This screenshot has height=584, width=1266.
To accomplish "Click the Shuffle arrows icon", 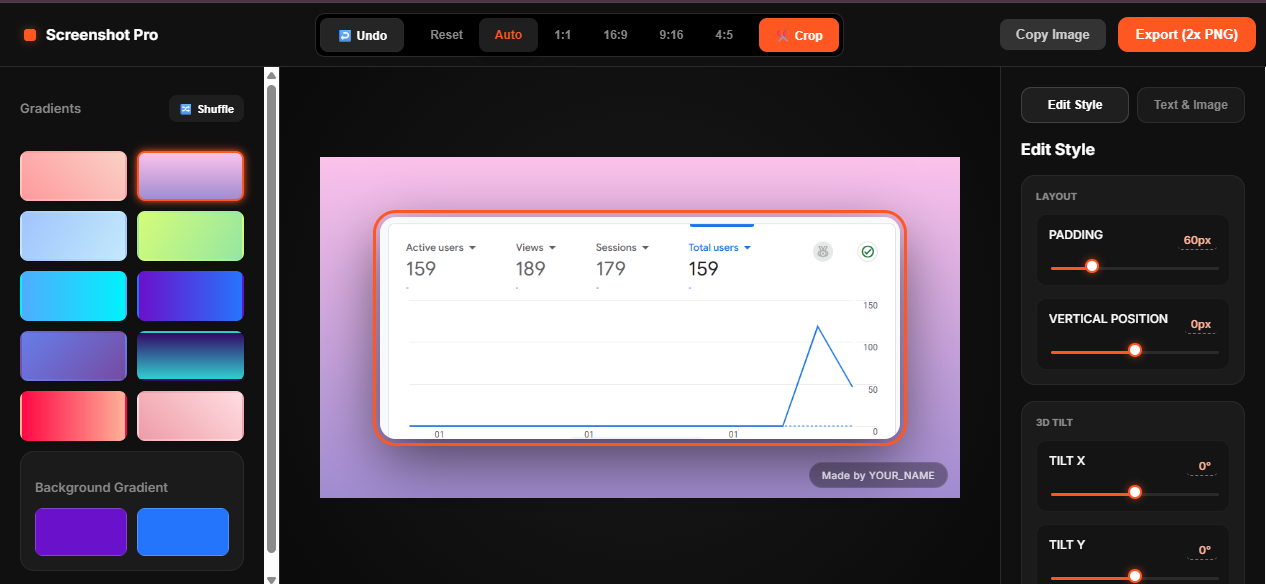I will 186,109.
